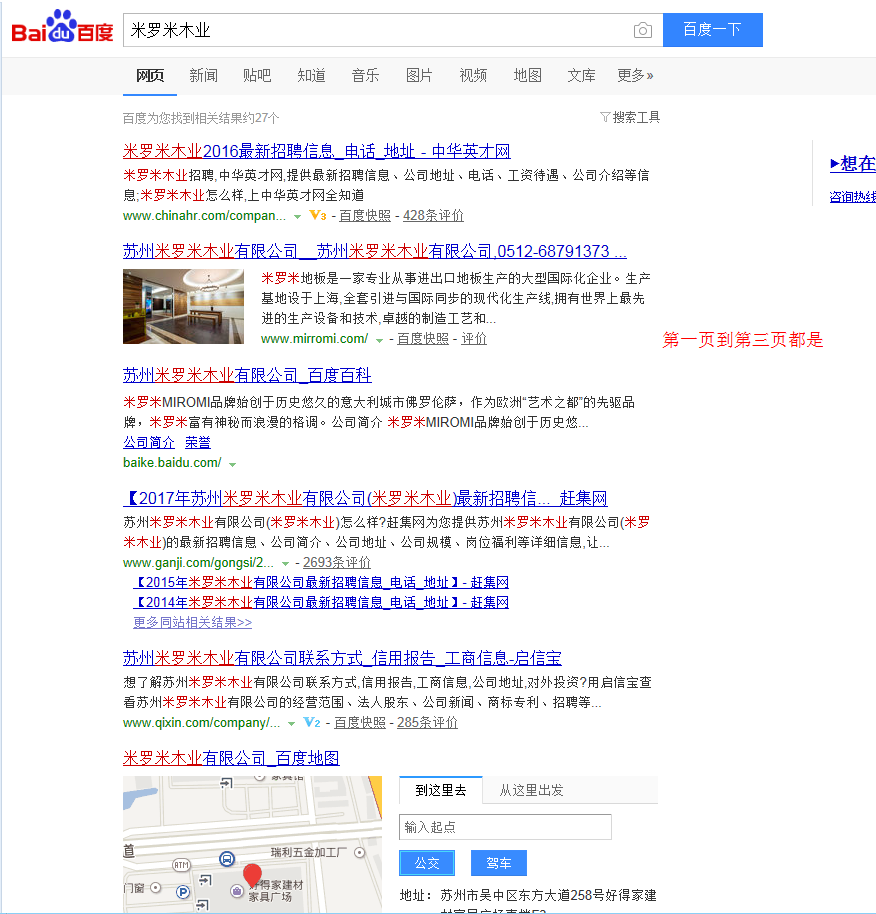
Task: Click the red pin marker on the map
Action: (x=253, y=875)
